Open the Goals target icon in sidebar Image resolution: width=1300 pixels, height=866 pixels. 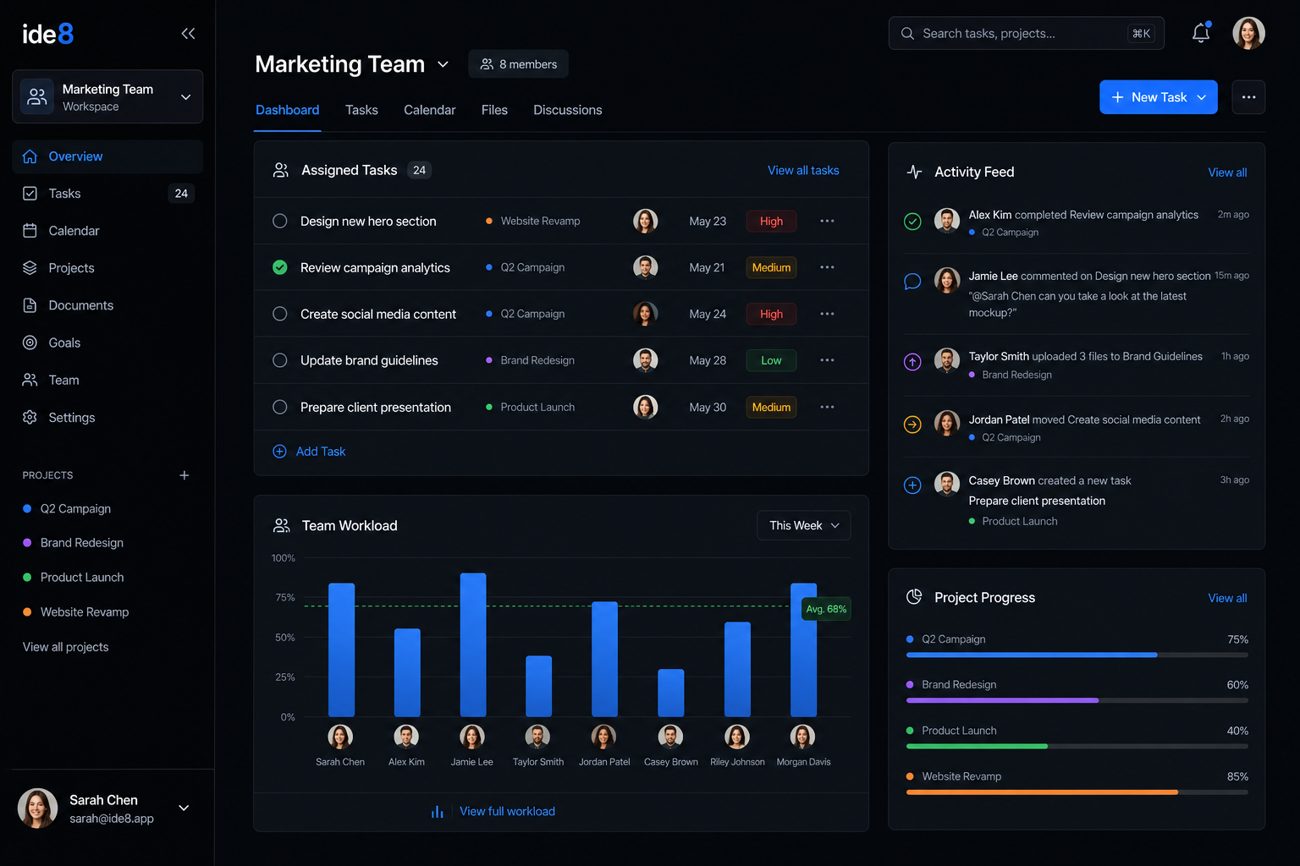point(30,342)
